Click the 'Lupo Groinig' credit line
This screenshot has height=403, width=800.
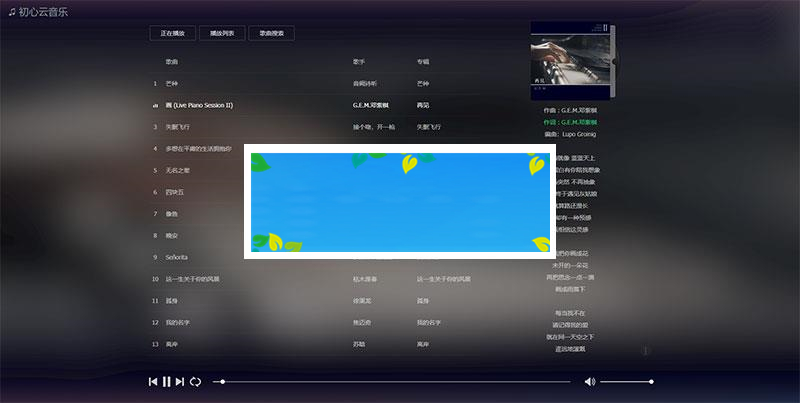(x=570, y=134)
